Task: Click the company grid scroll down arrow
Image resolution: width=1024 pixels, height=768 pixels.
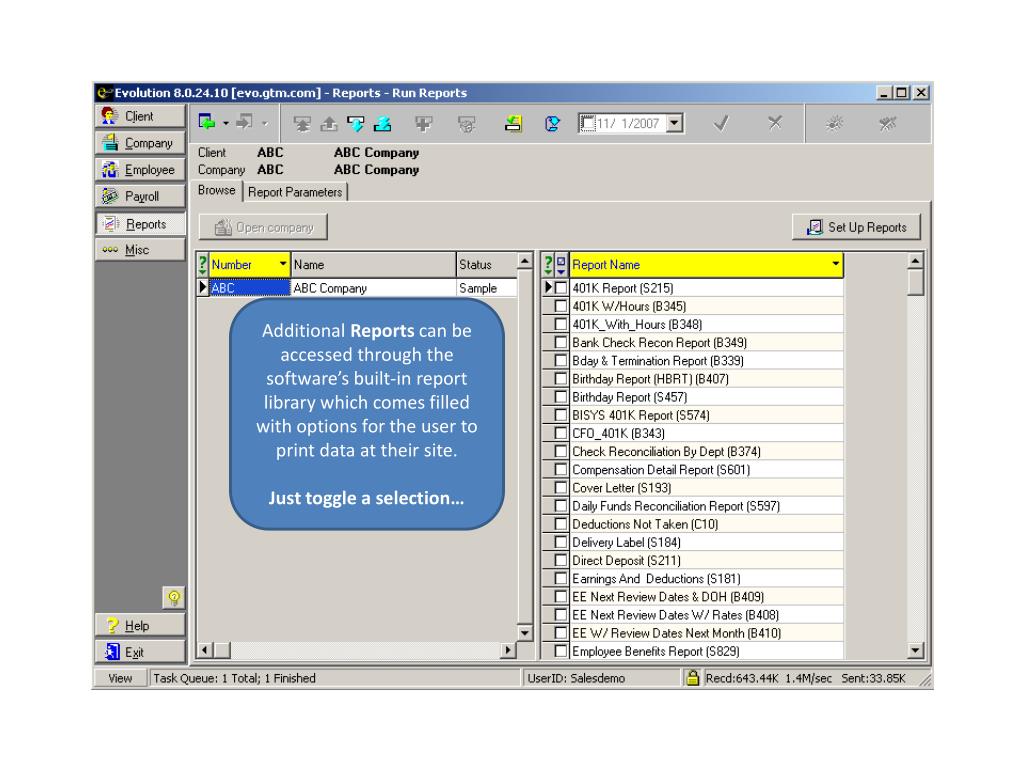Action: pyautogui.click(x=525, y=633)
